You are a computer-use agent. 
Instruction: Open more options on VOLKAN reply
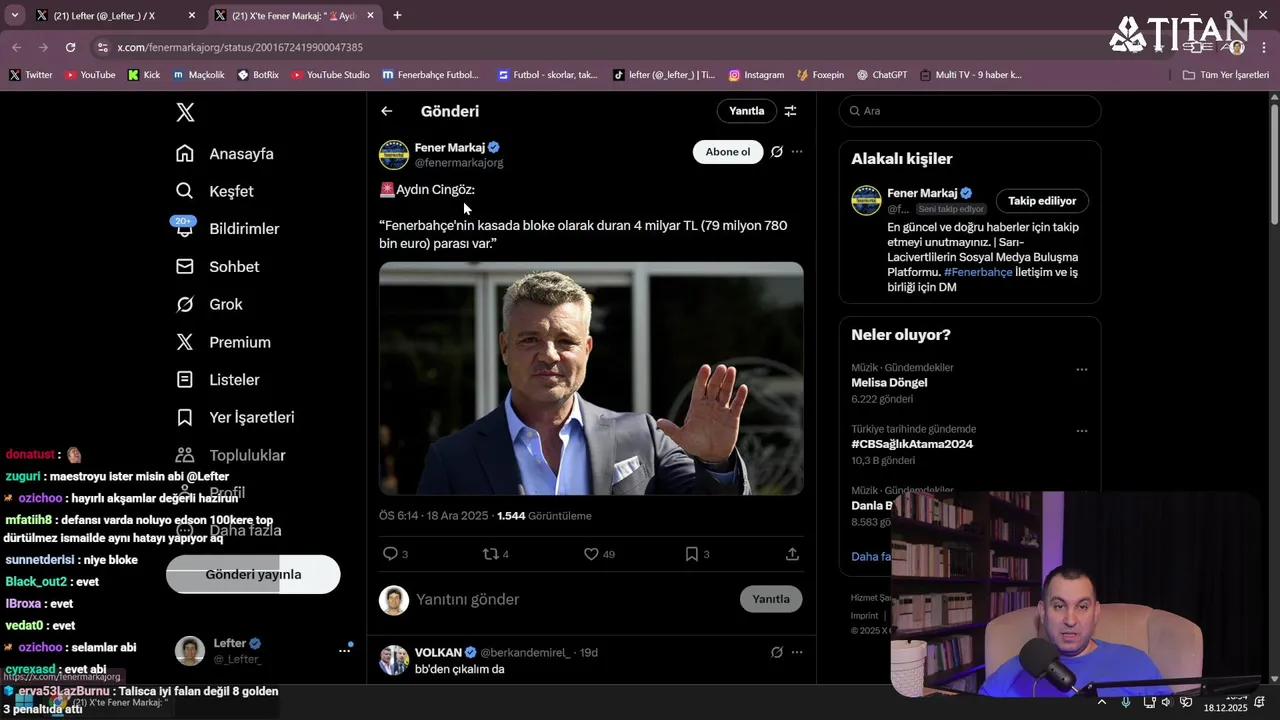click(797, 652)
